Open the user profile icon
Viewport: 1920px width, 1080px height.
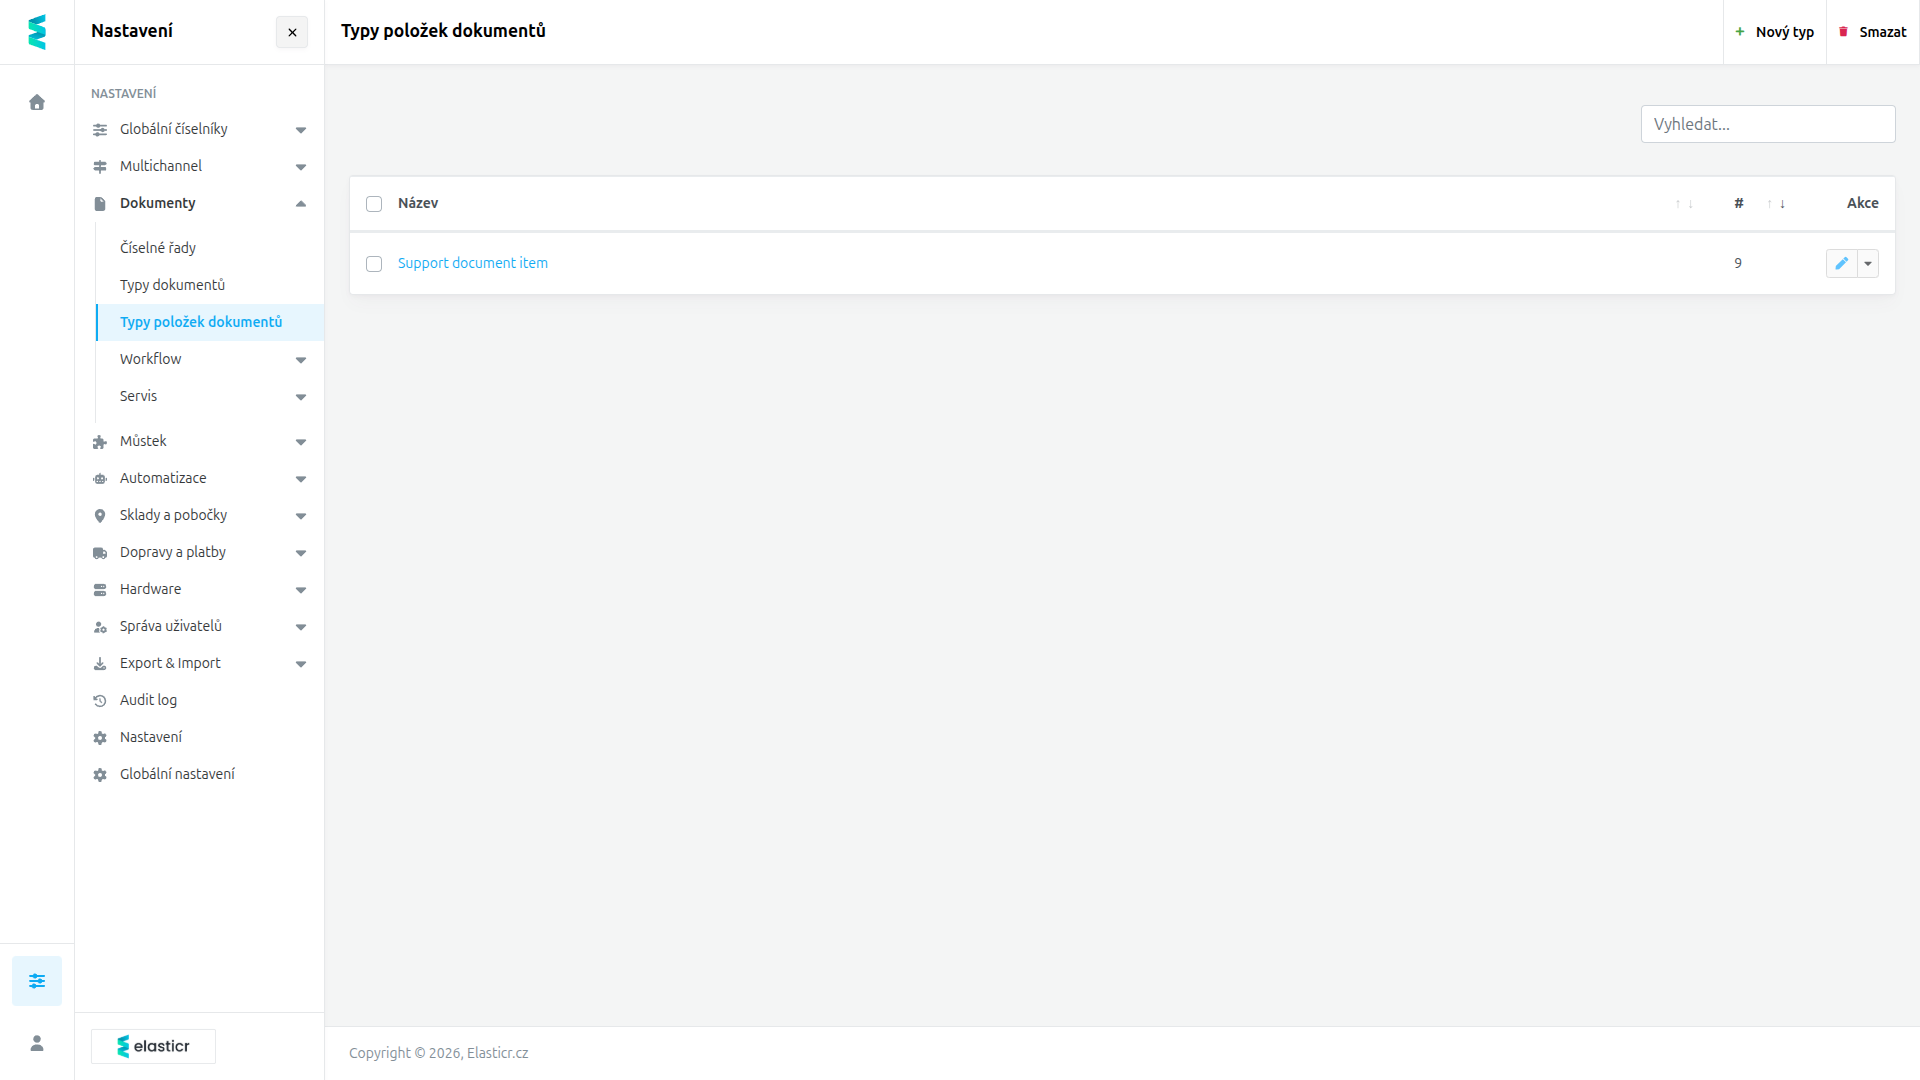(37, 1043)
